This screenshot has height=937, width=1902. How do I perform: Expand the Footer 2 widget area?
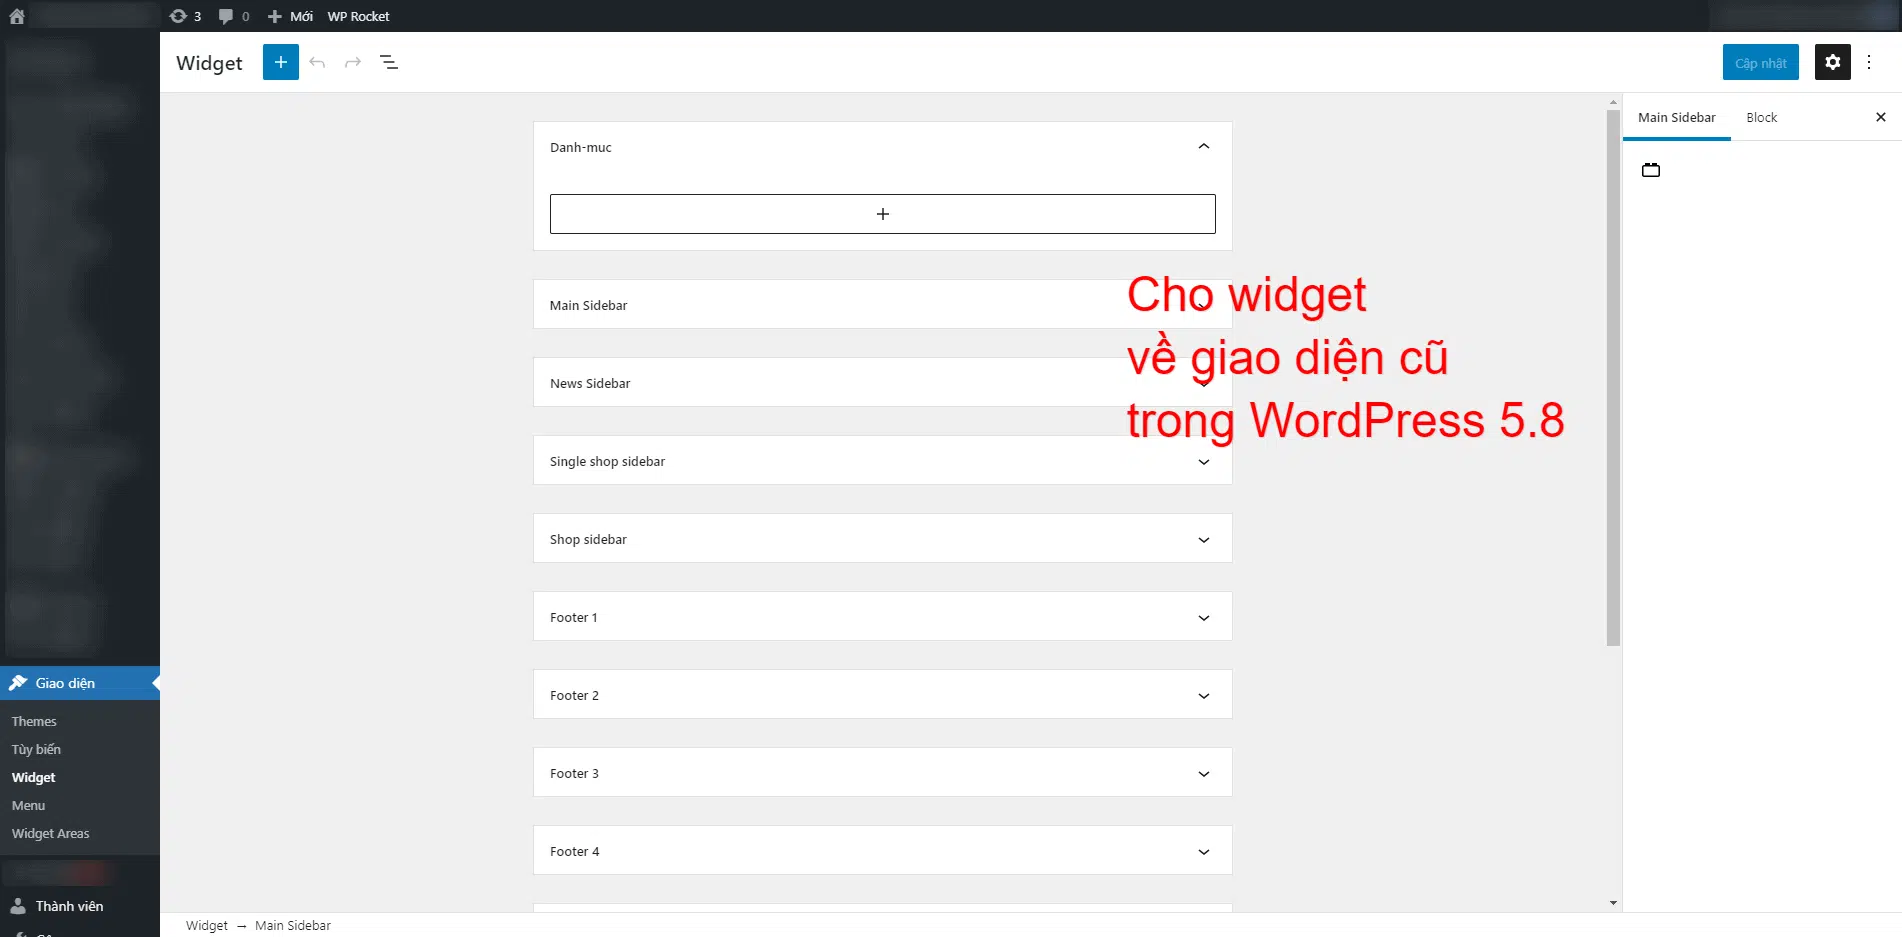click(1204, 696)
